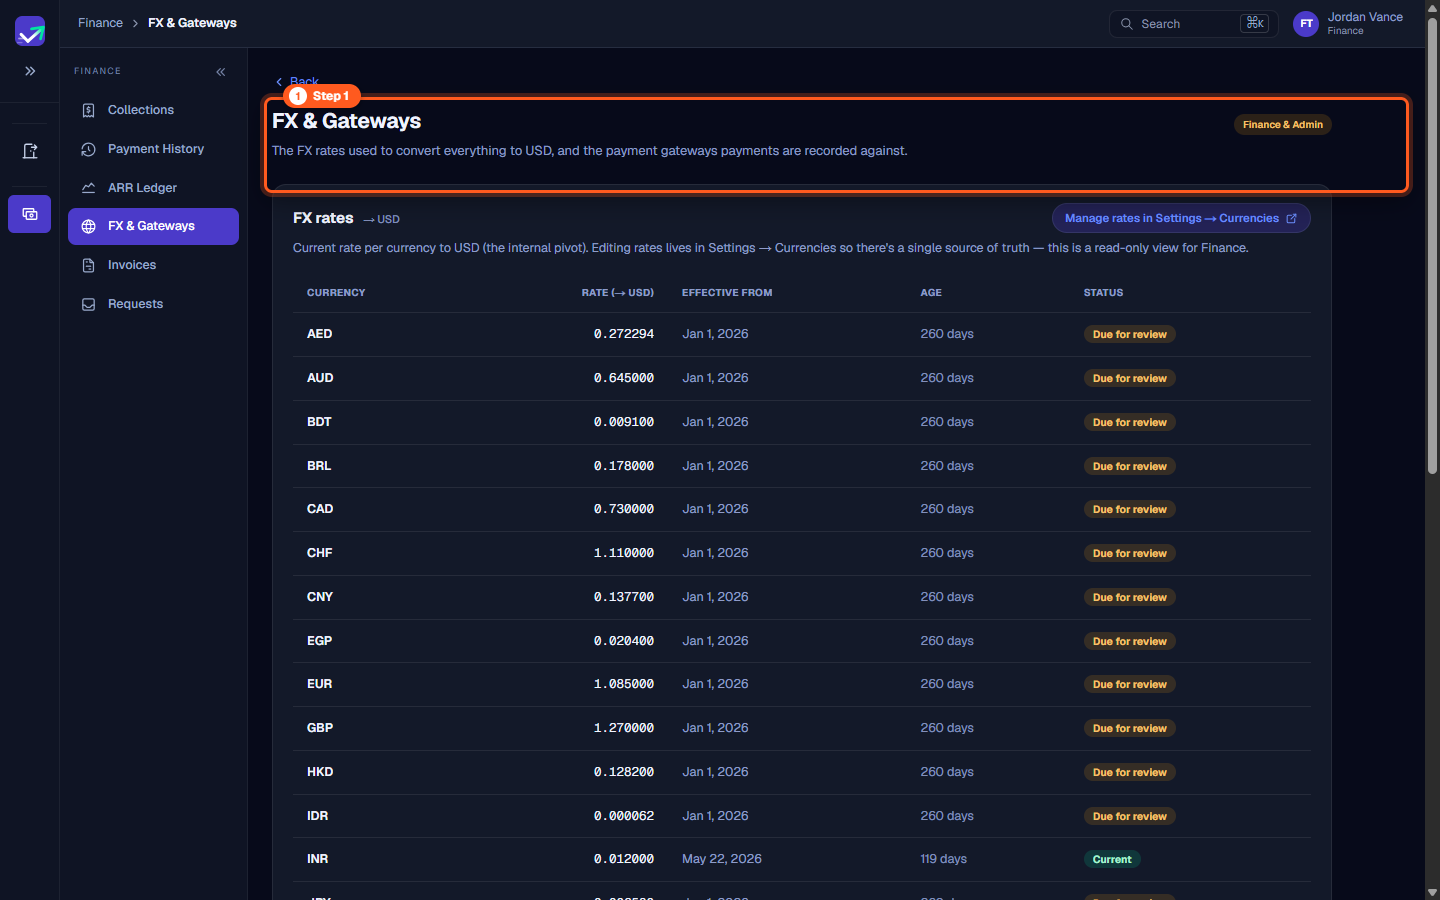Click the INR Current status badge
1440x900 pixels.
click(x=1112, y=859)
